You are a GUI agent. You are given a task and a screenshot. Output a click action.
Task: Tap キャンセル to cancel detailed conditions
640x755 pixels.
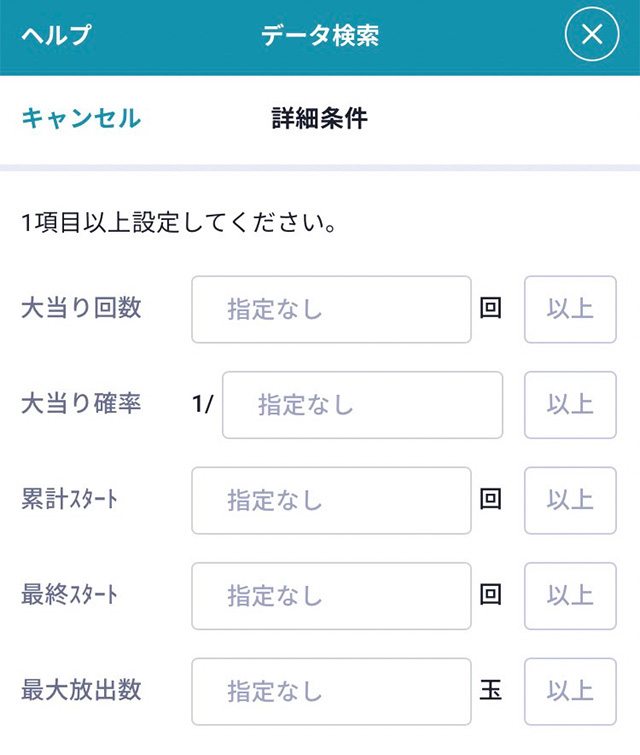coord(81,119)
